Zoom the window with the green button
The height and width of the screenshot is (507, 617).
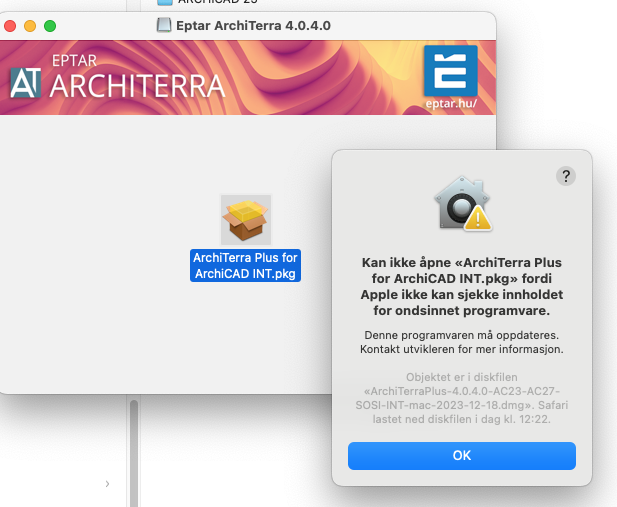click(x=50, y=25)
